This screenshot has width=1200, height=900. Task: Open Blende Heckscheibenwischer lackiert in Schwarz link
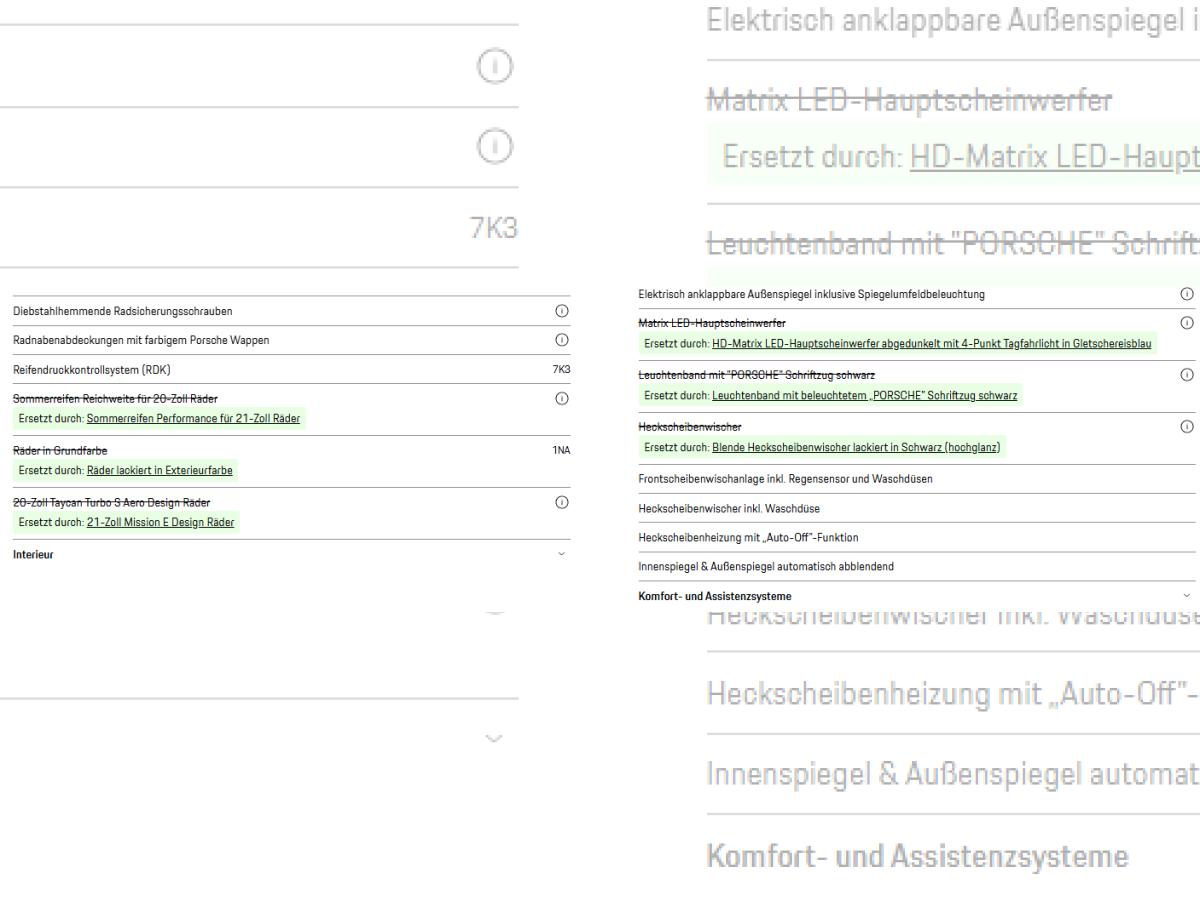pyautogui.click(x=858, y=447)
